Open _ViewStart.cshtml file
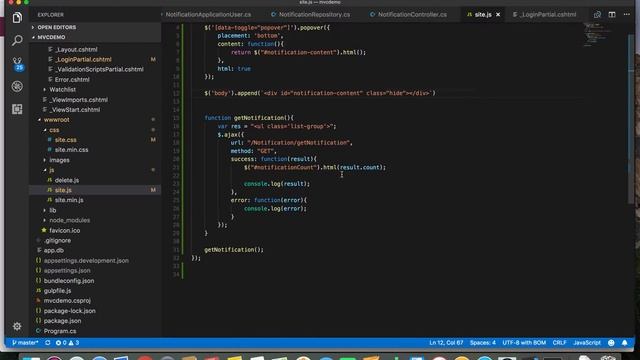 (x=75, y=109)
